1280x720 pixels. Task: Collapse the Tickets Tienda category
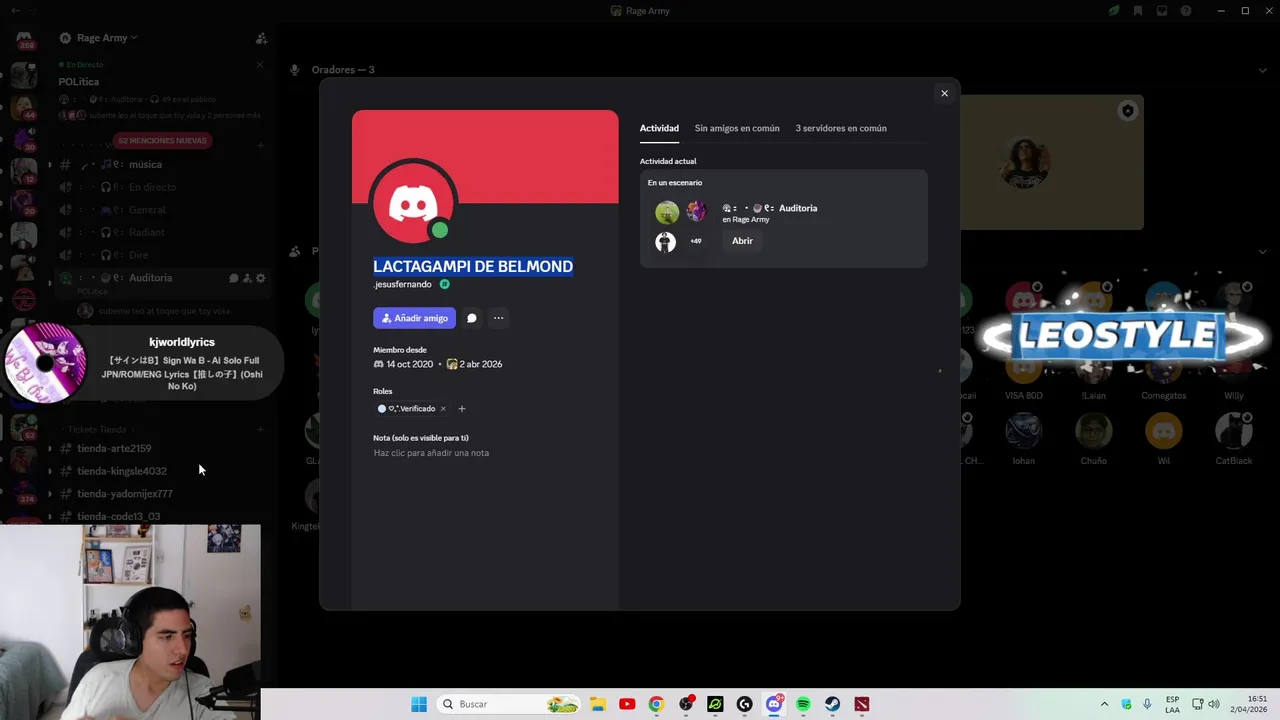click(97, 430)
